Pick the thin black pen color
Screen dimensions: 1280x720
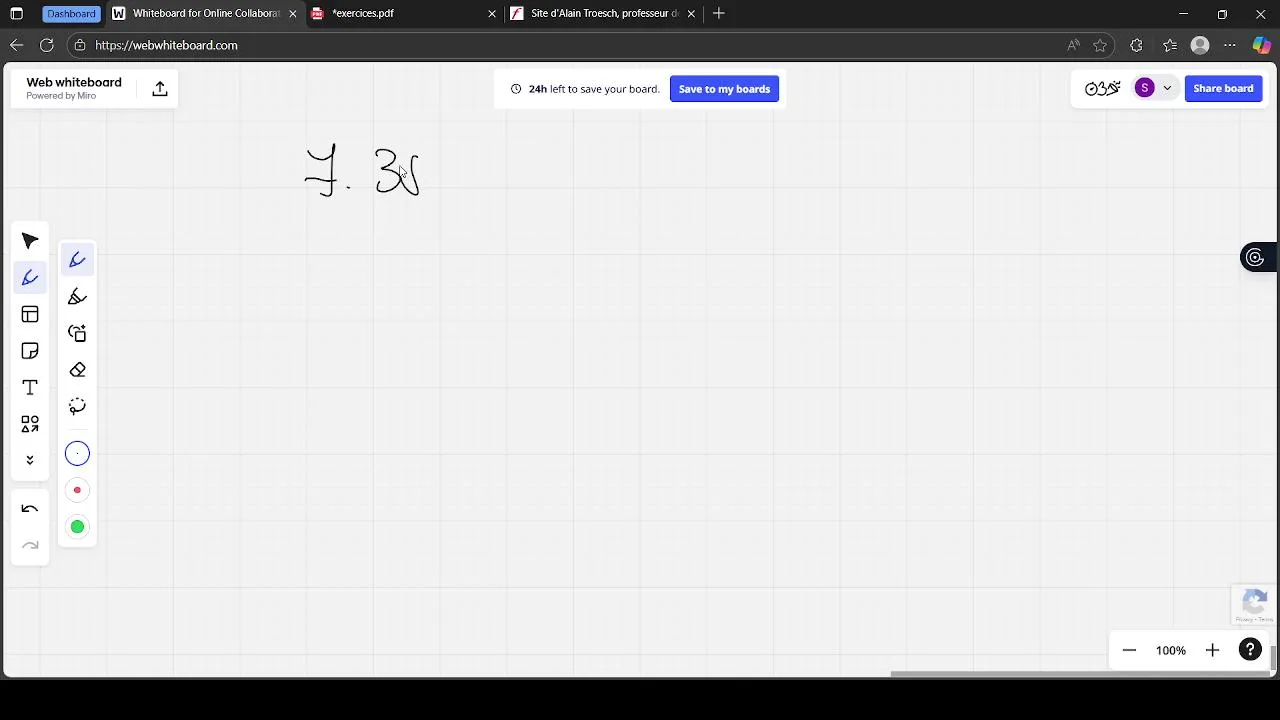point(77,454)
